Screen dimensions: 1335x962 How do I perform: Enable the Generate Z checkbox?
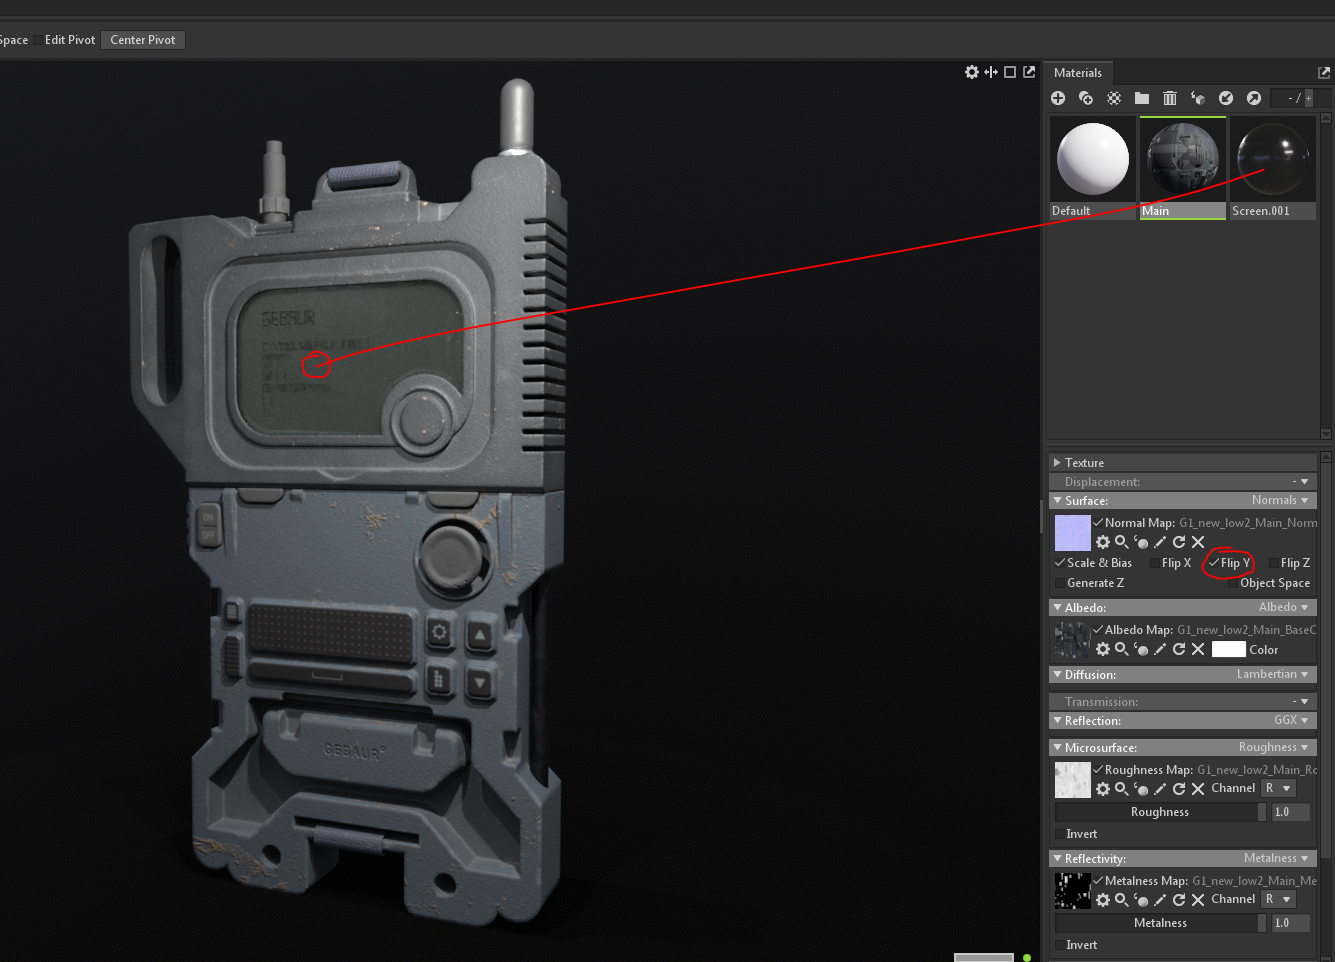tap(1060, 583)
